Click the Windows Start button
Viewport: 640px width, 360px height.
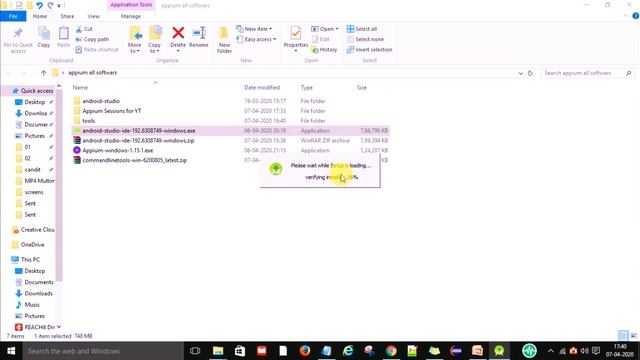11,351
